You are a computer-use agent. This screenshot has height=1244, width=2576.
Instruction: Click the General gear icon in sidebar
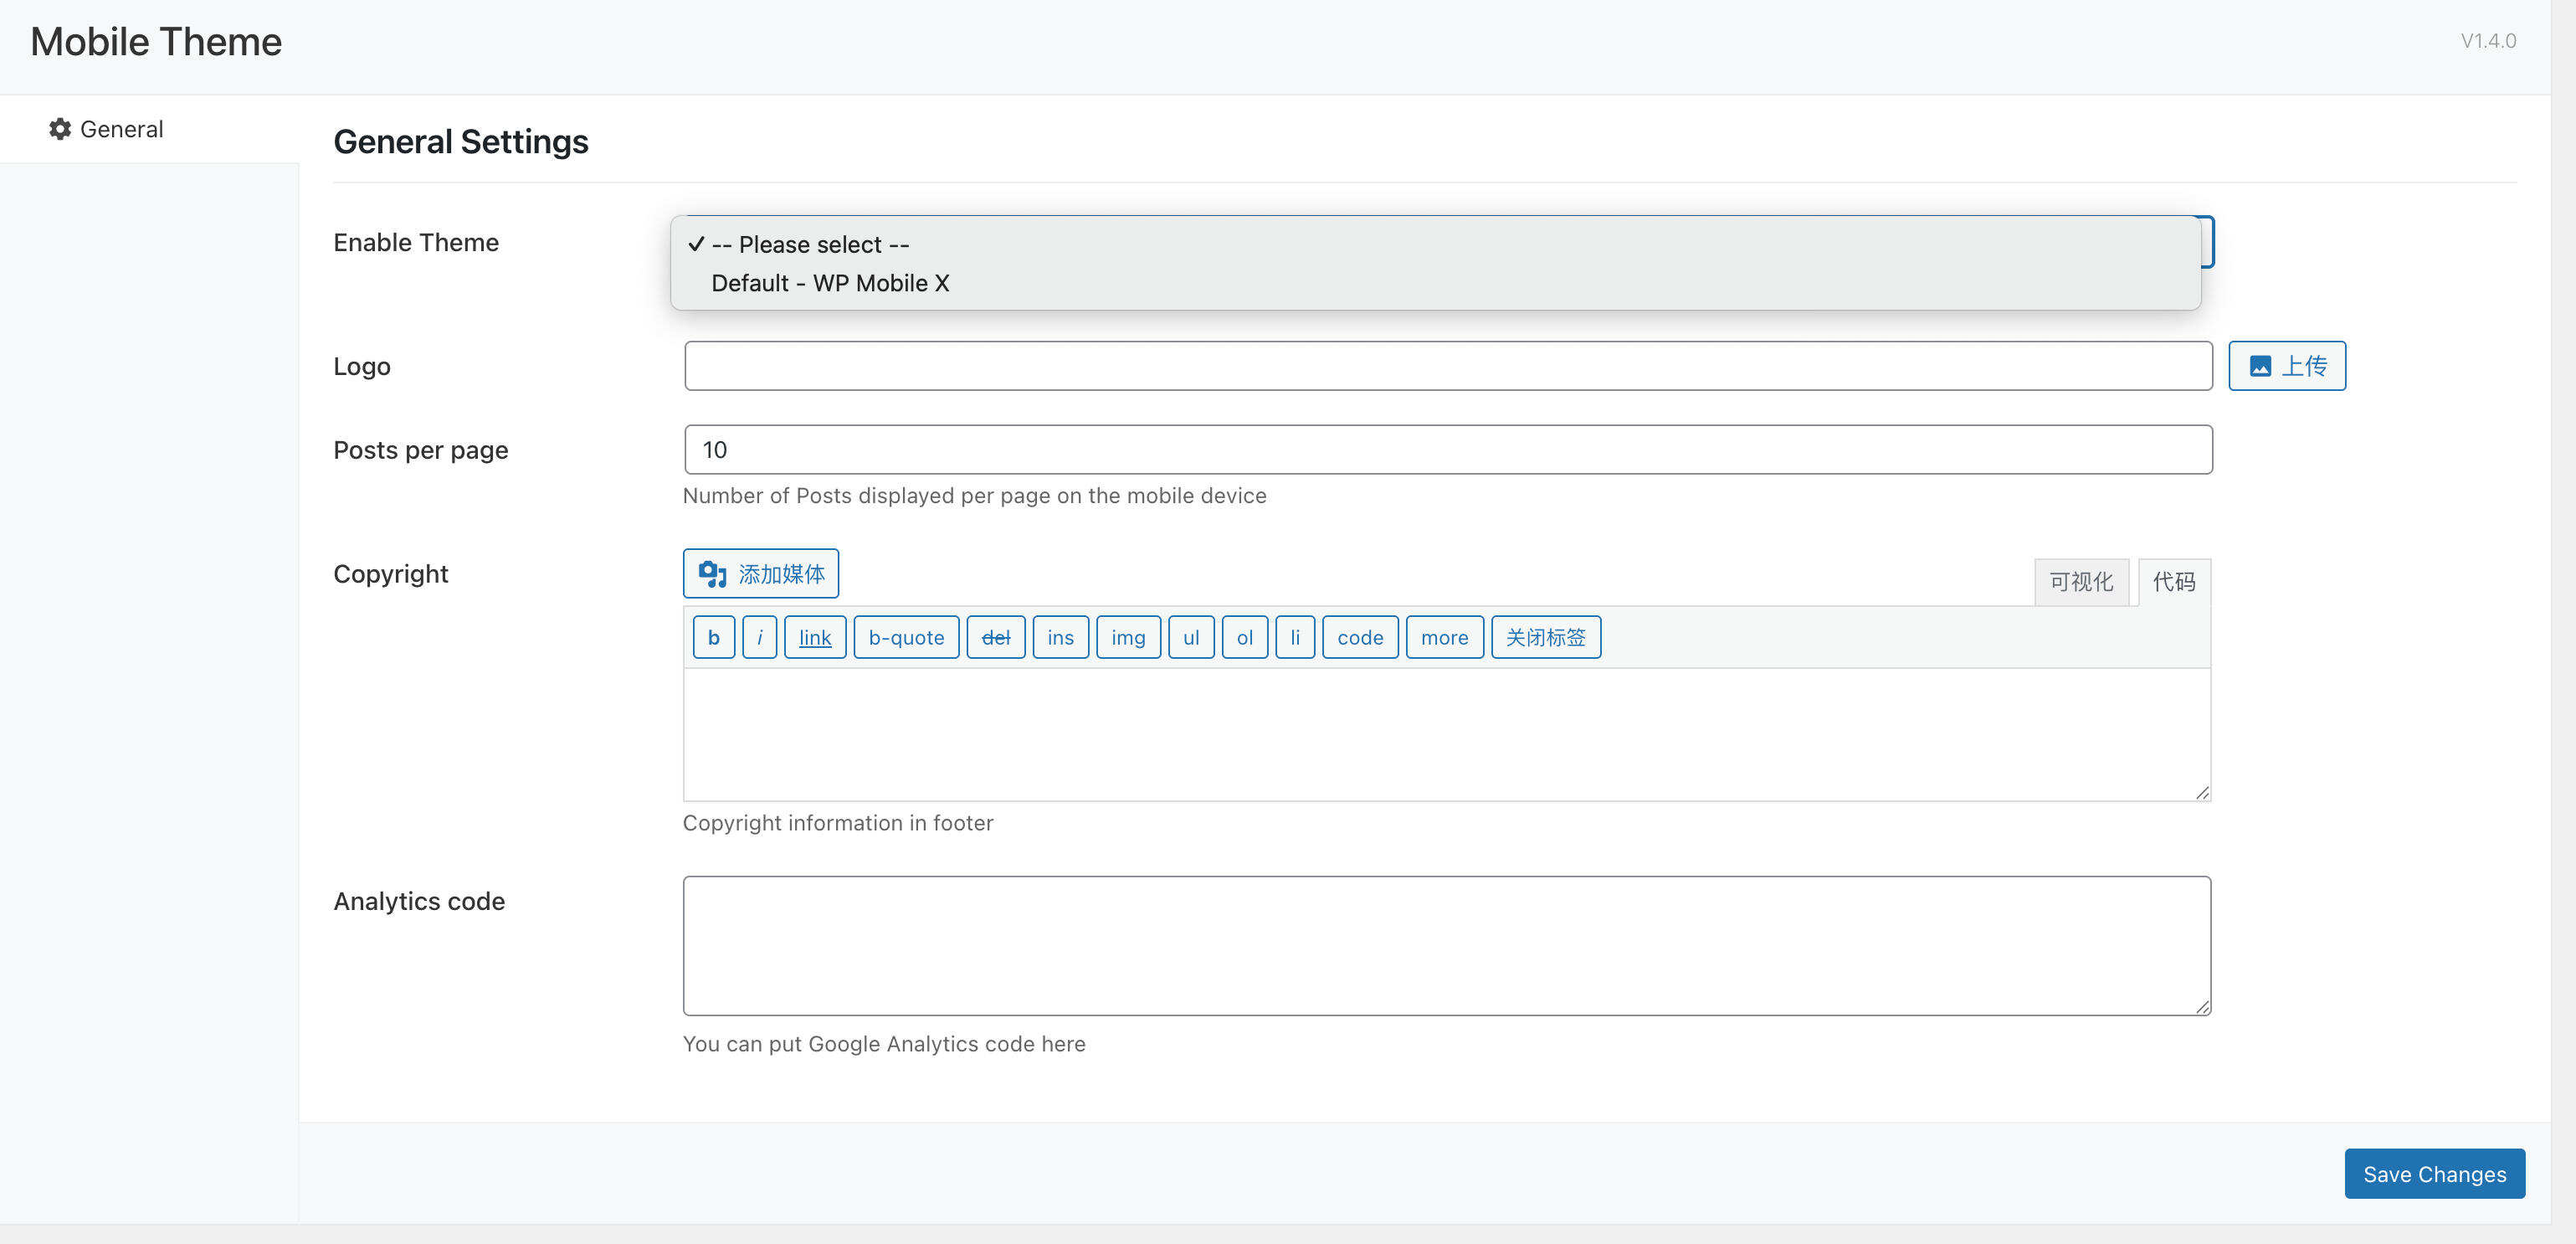(60, 129)
